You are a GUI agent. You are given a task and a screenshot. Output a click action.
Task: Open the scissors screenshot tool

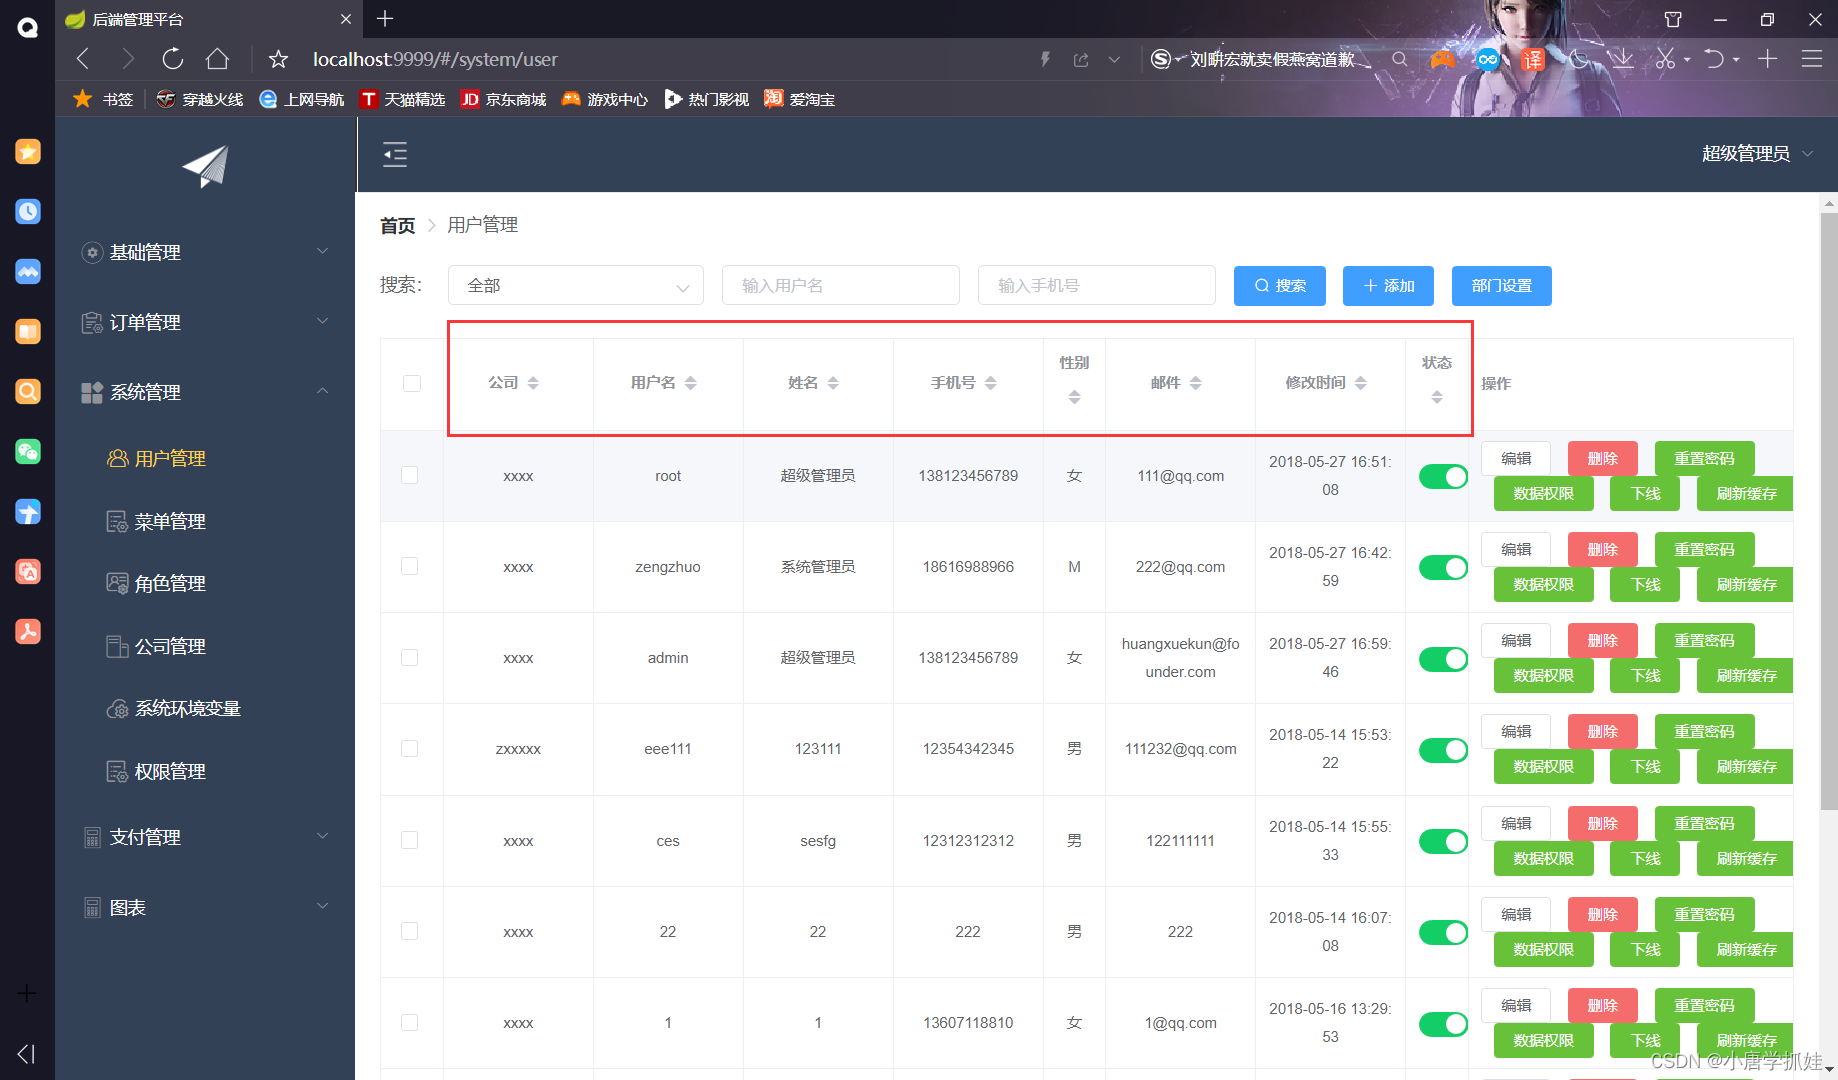click(x=1665, y=59)
